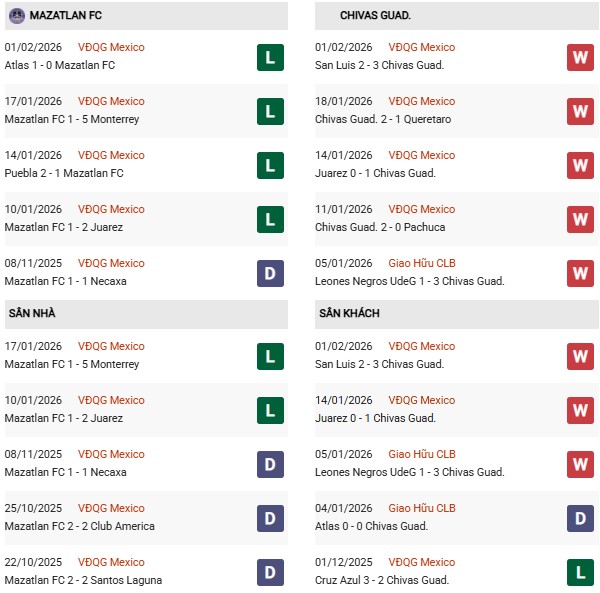Click the L badge for Mazatlan 1-5 Monterrey on 17/01/2026 in top list
Image resolution: width=600 pixels, height=593 pixels.
click(x=270, y=111)
